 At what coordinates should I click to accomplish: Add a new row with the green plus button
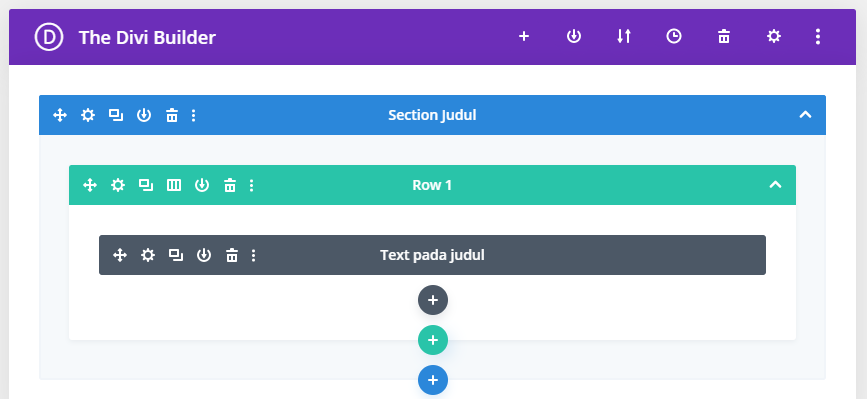(x=433, y=340)
